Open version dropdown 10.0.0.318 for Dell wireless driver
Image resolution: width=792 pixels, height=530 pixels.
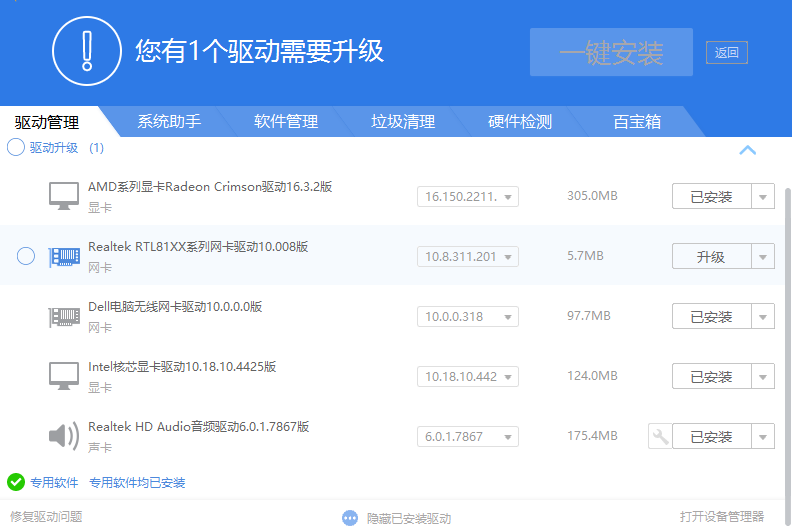point(468,317)
